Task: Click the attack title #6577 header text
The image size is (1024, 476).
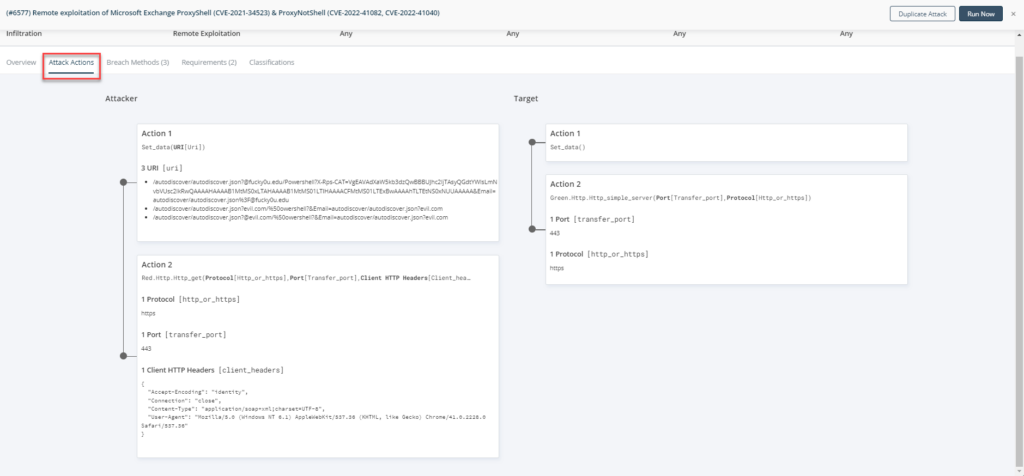Action: click(222, 13)
